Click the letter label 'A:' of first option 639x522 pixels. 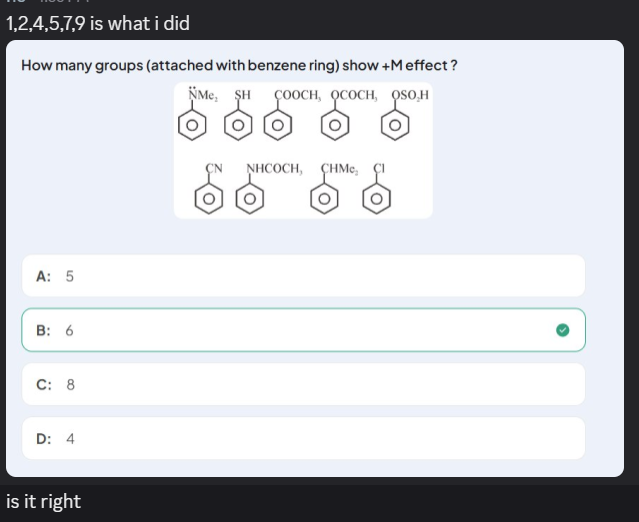tap(43, 276)
